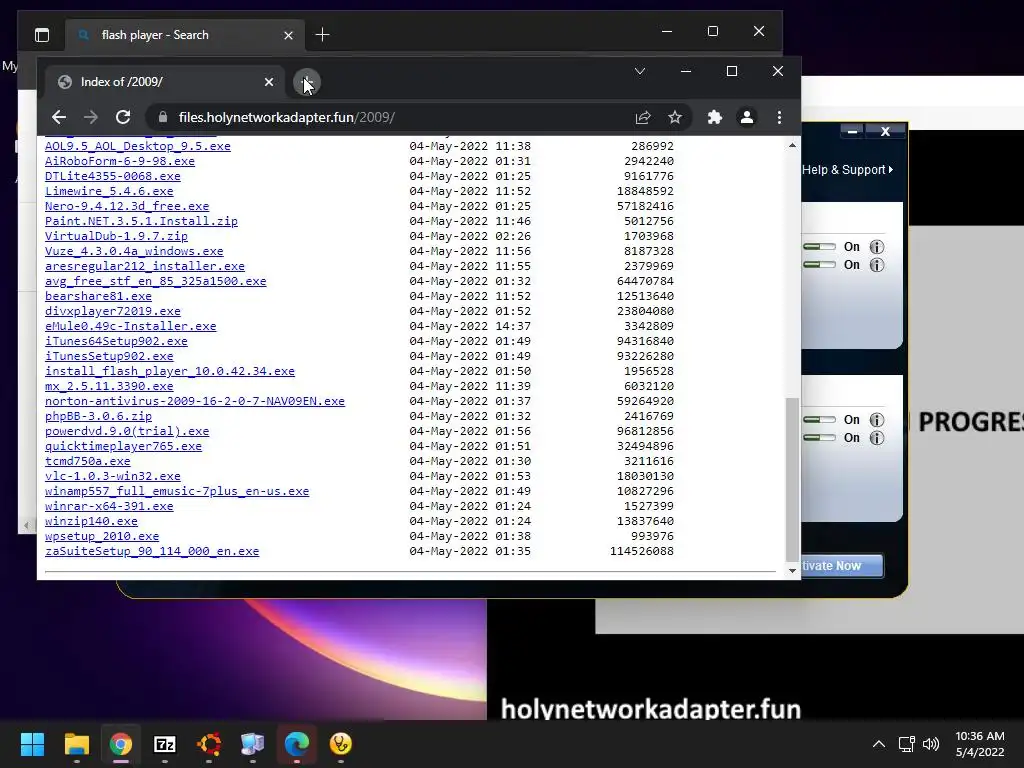Download norton-antivirus-2009 NAV09EN.exe
The image size is (1024, 768).
pos(195,402)
